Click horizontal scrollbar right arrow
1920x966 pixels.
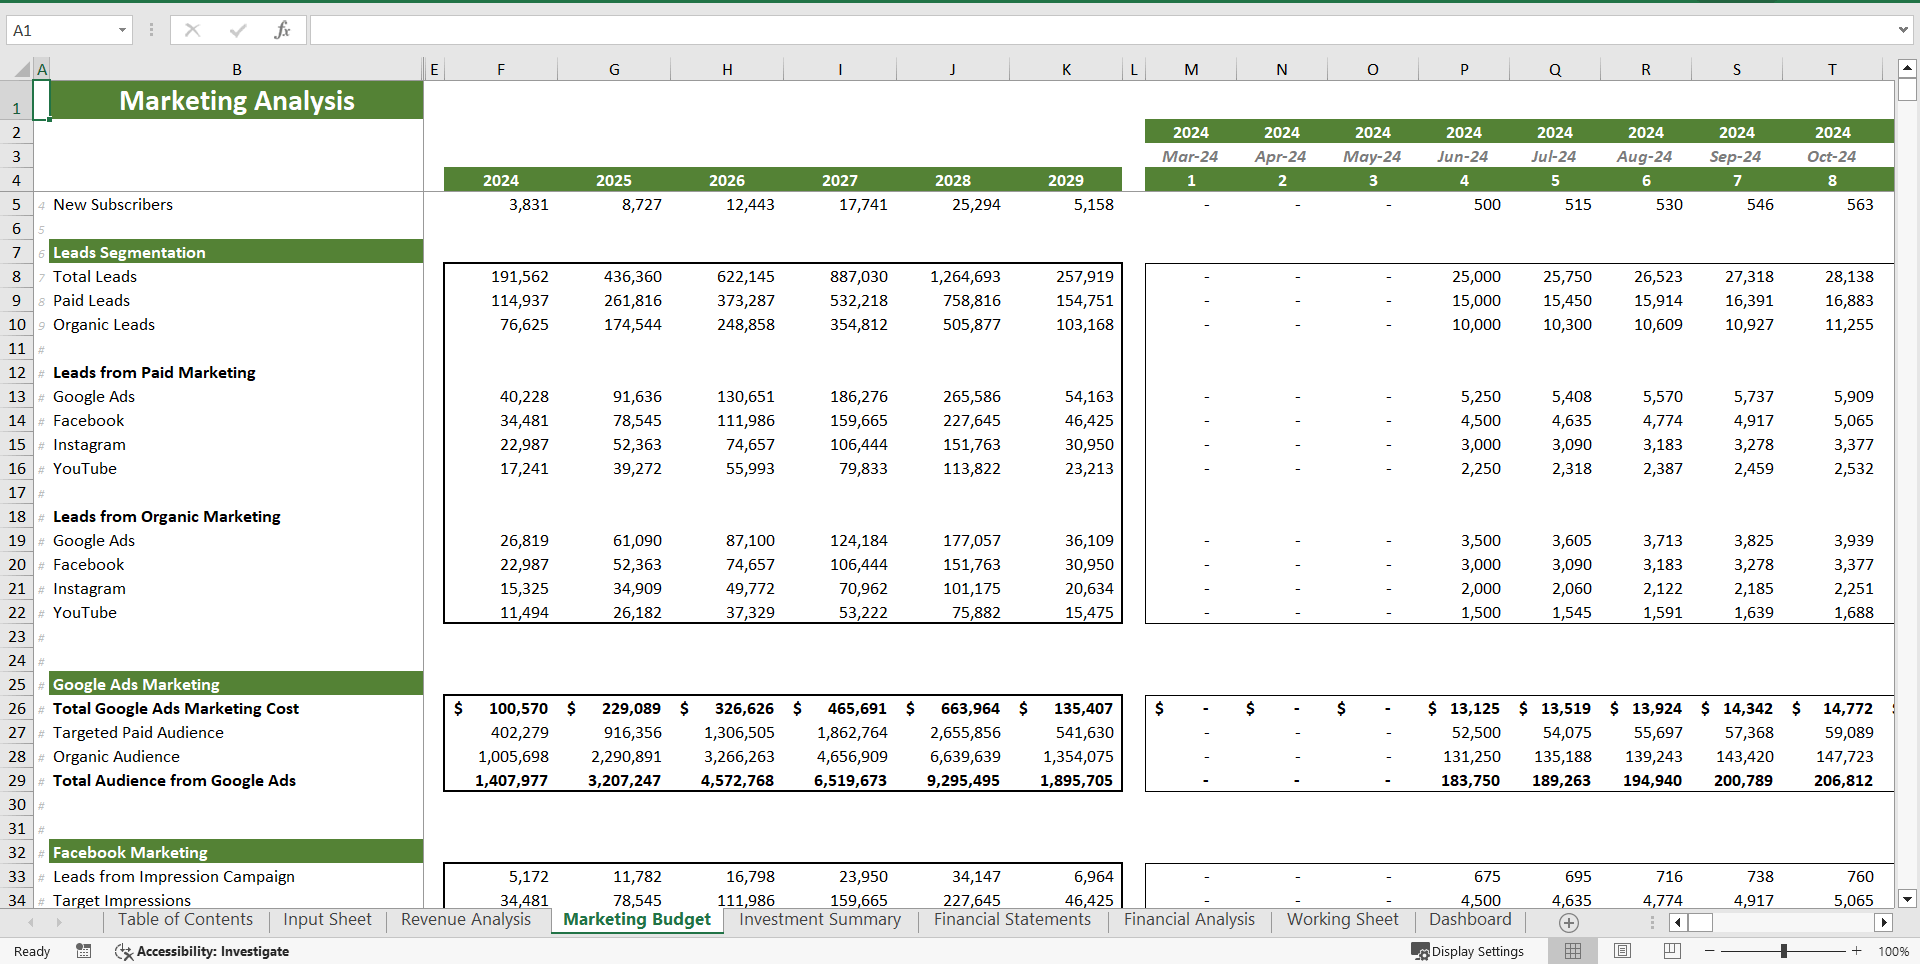tap(1884, 922)
